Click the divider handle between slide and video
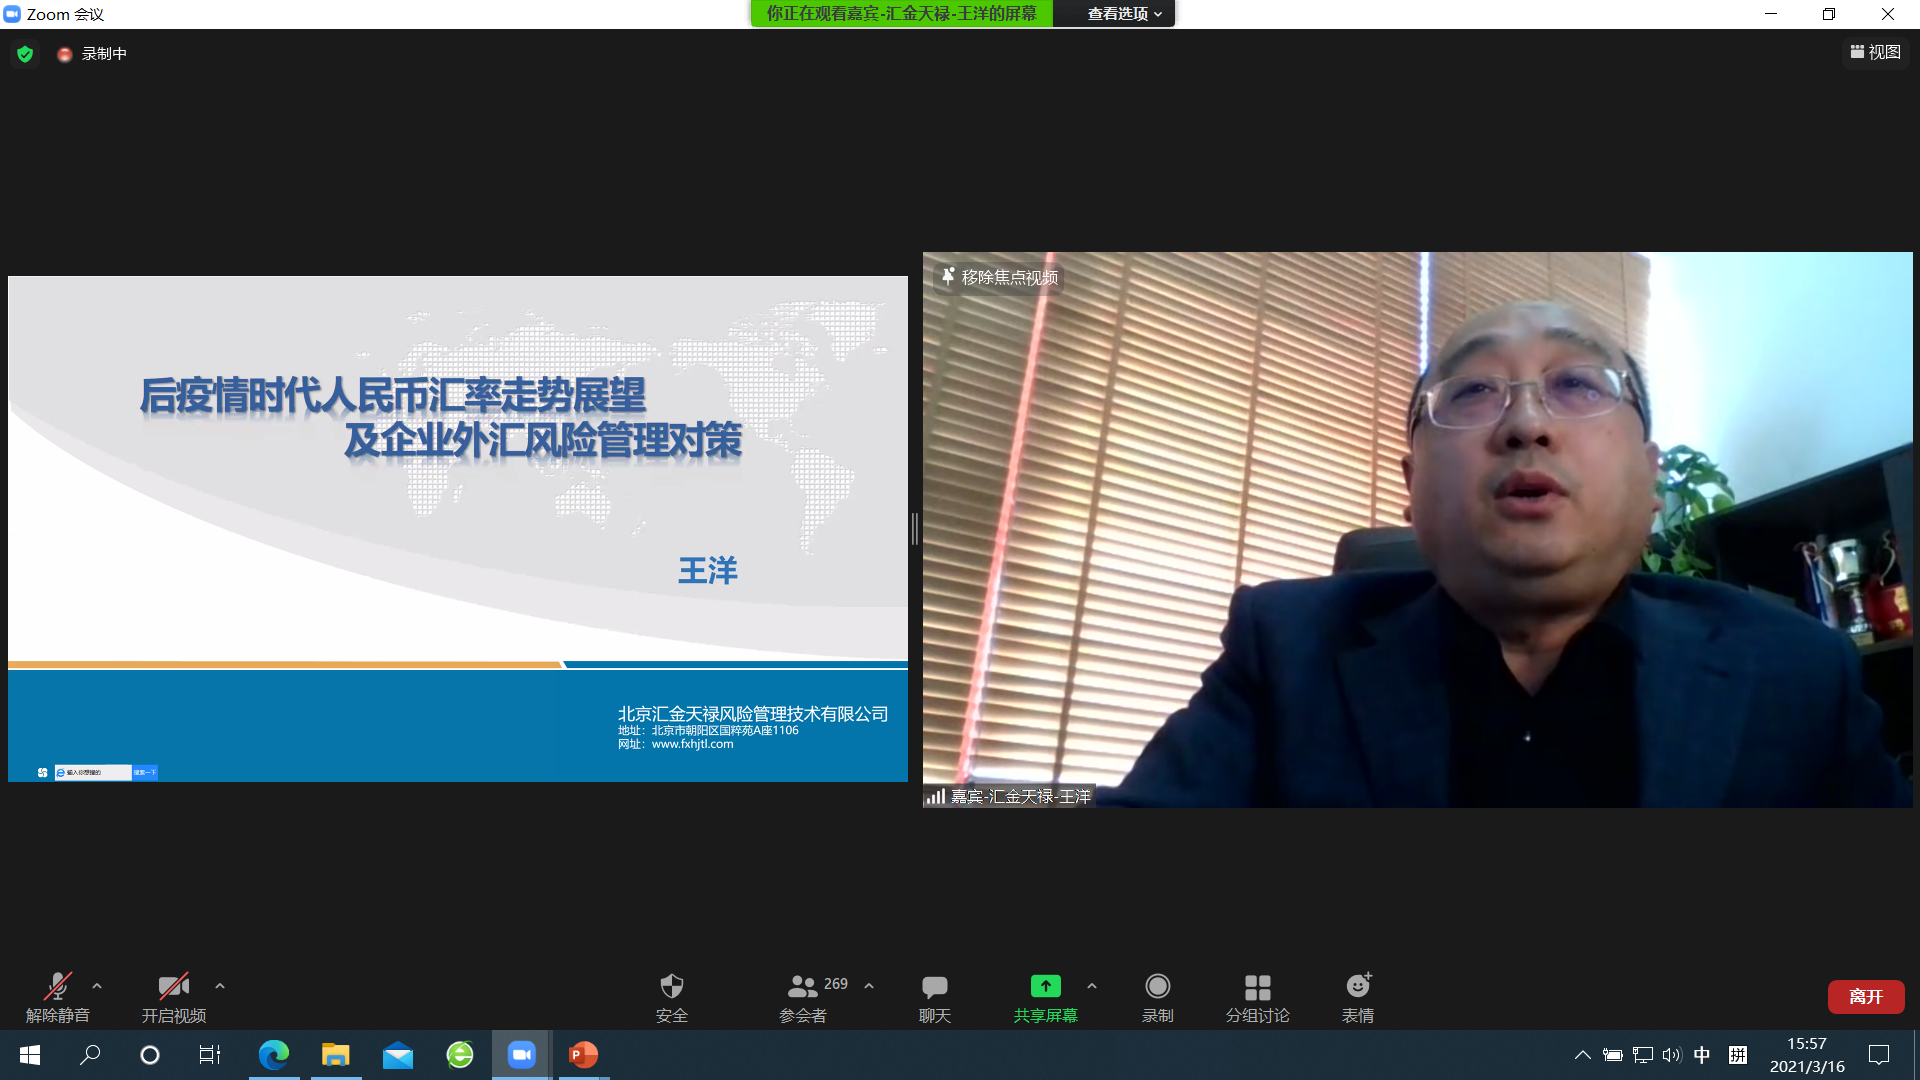 [914, 528]
